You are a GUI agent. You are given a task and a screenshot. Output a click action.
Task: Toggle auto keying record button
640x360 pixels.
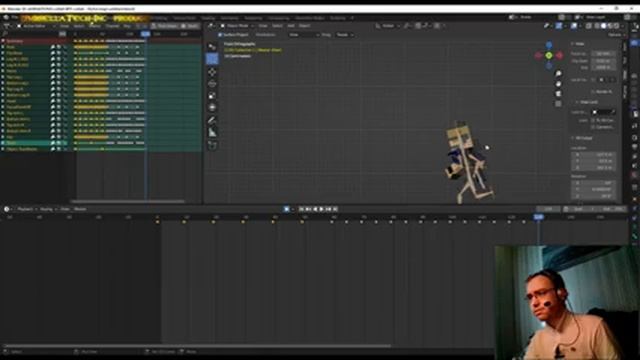(287, 209)
